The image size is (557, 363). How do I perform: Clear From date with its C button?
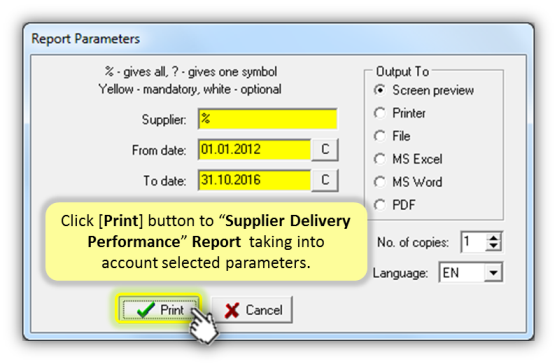pos(325,150)
